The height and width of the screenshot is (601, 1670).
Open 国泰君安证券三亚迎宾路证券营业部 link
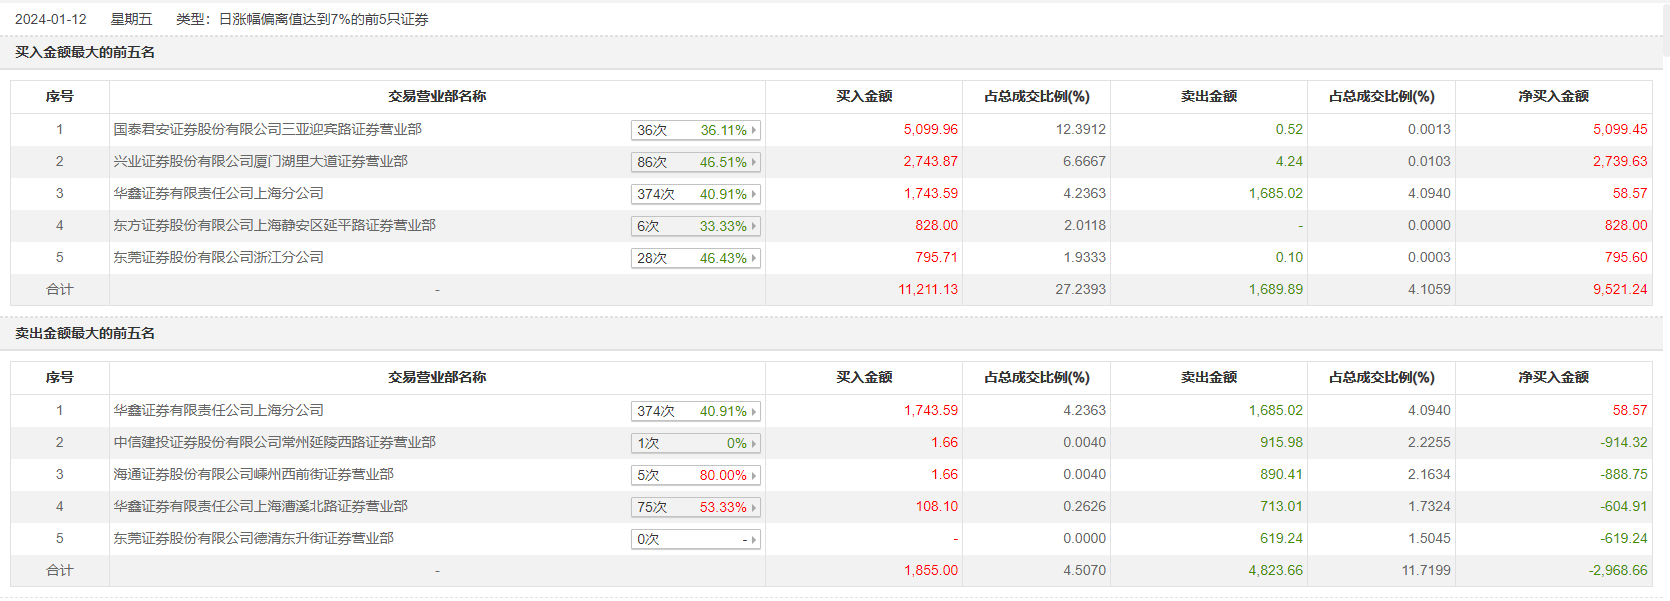click(x=267, y=129)
